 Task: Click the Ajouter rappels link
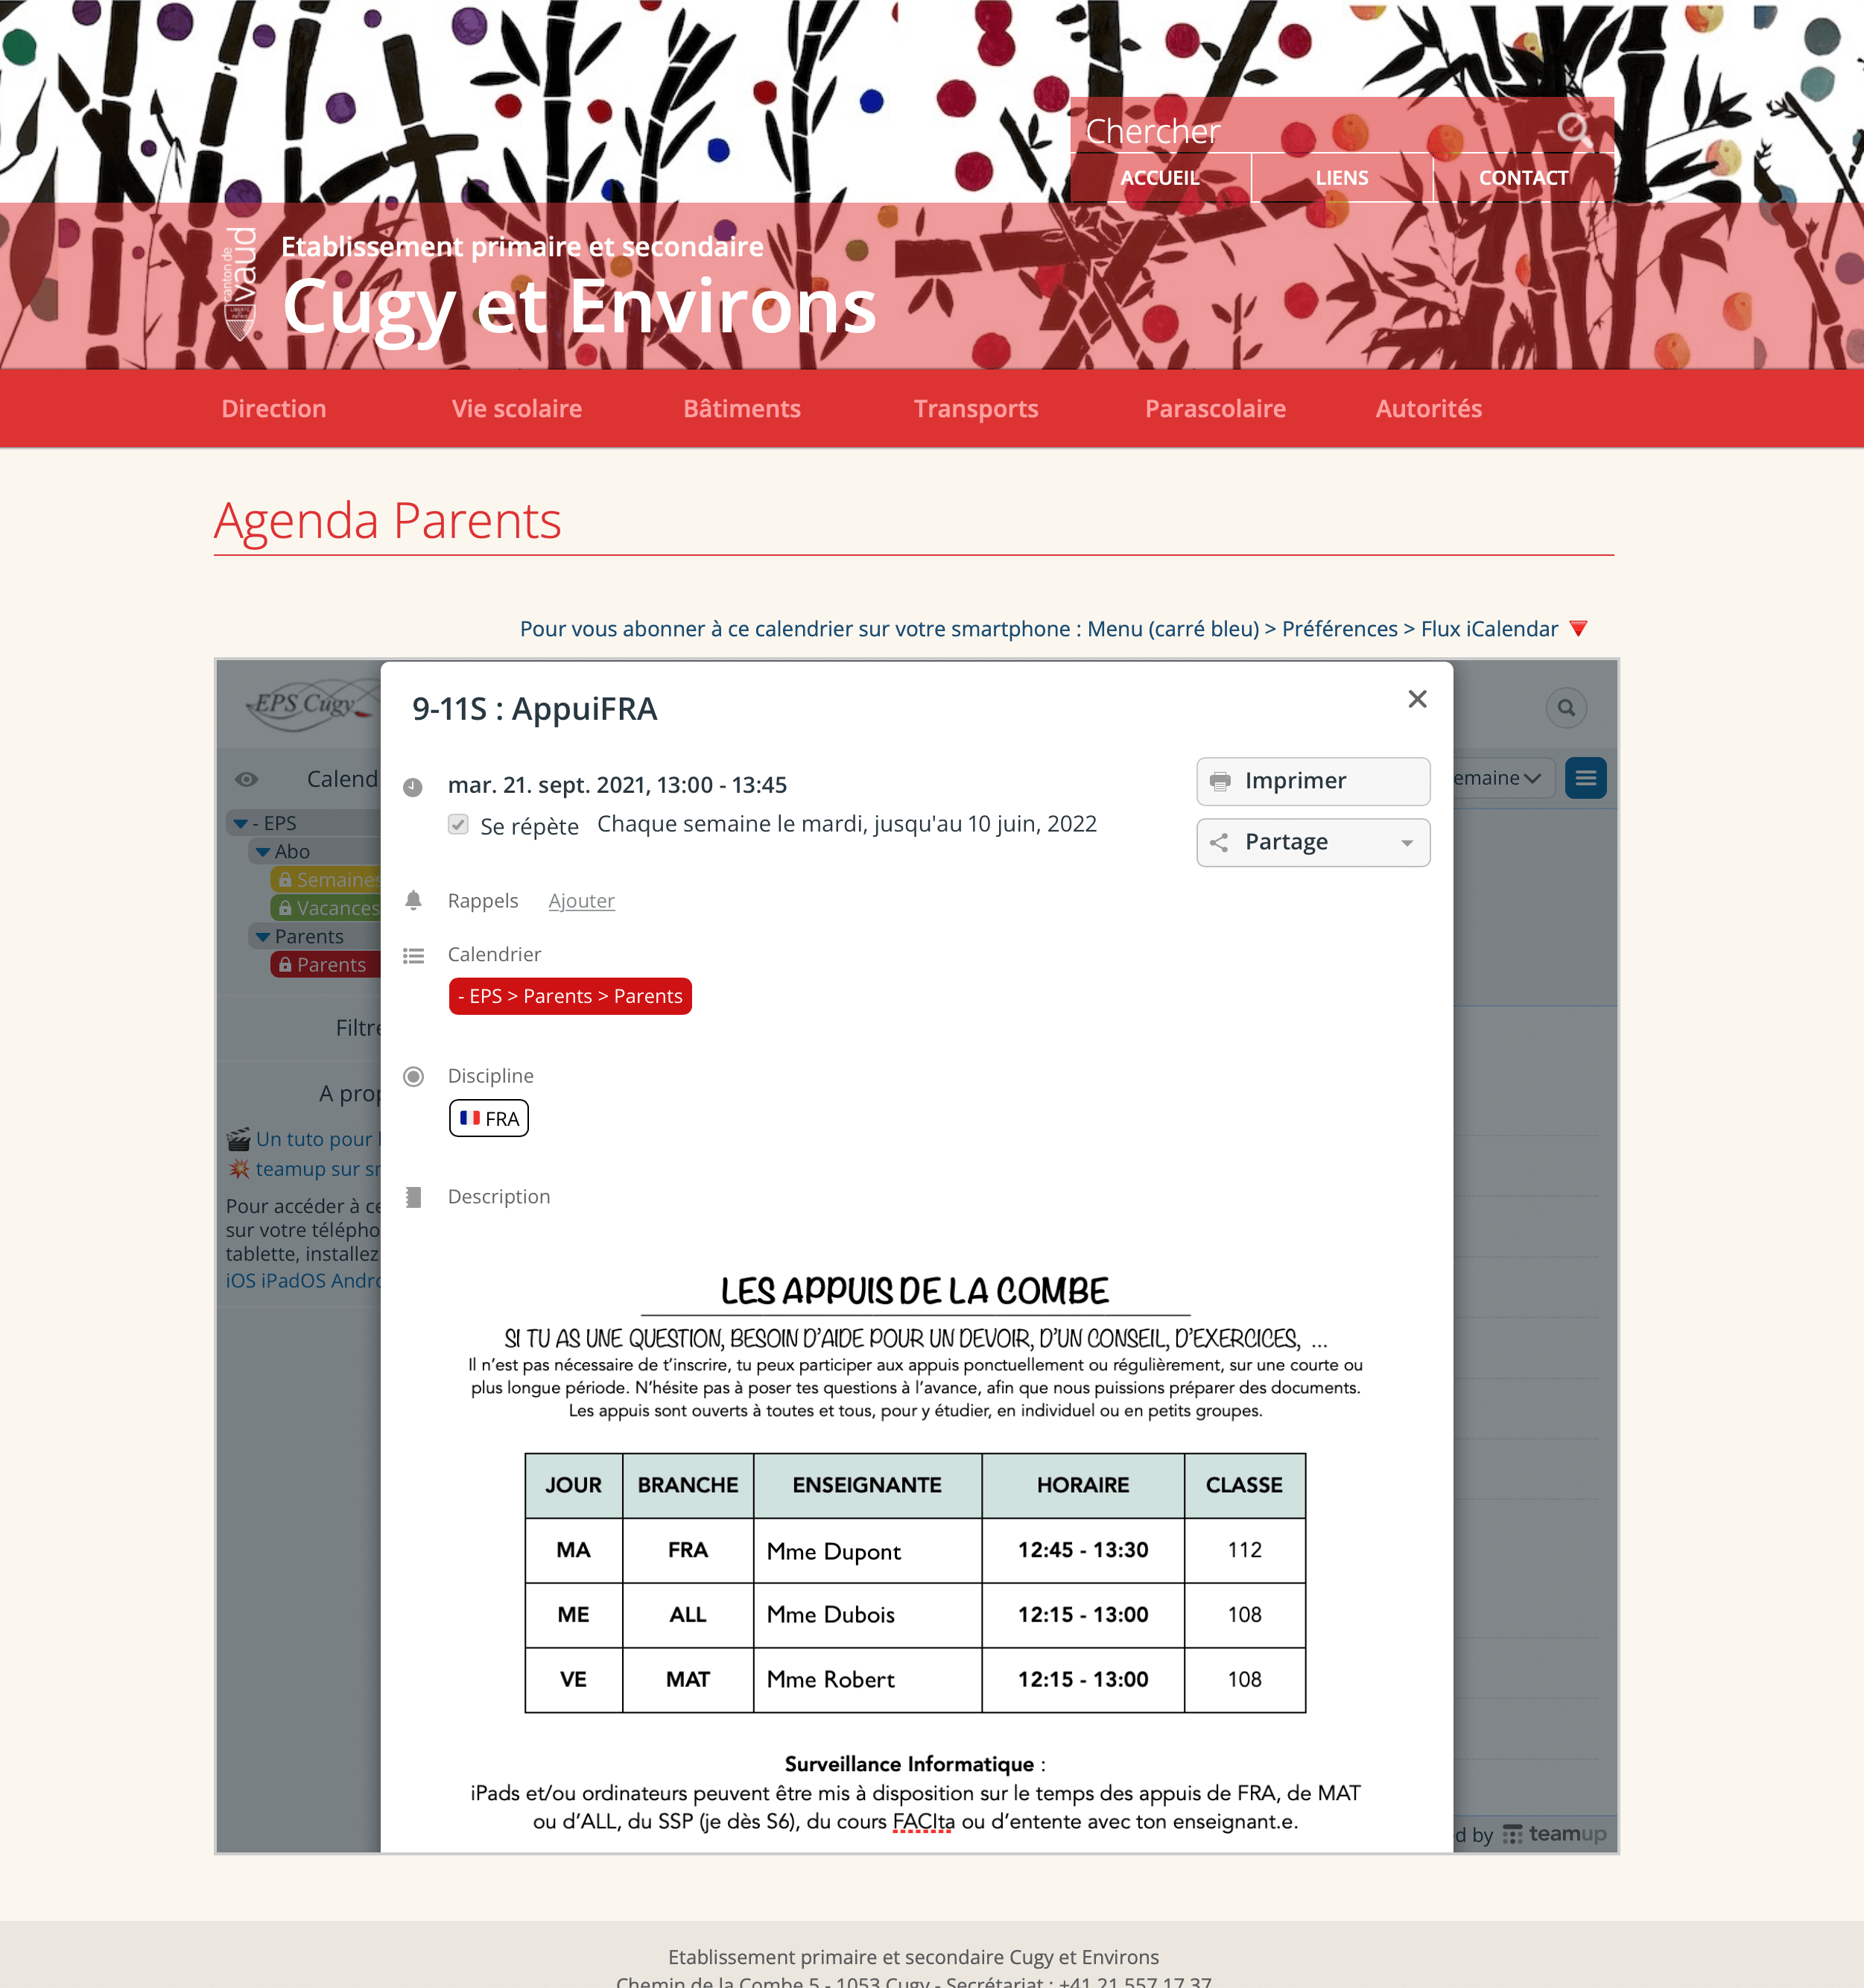[582, 899]
